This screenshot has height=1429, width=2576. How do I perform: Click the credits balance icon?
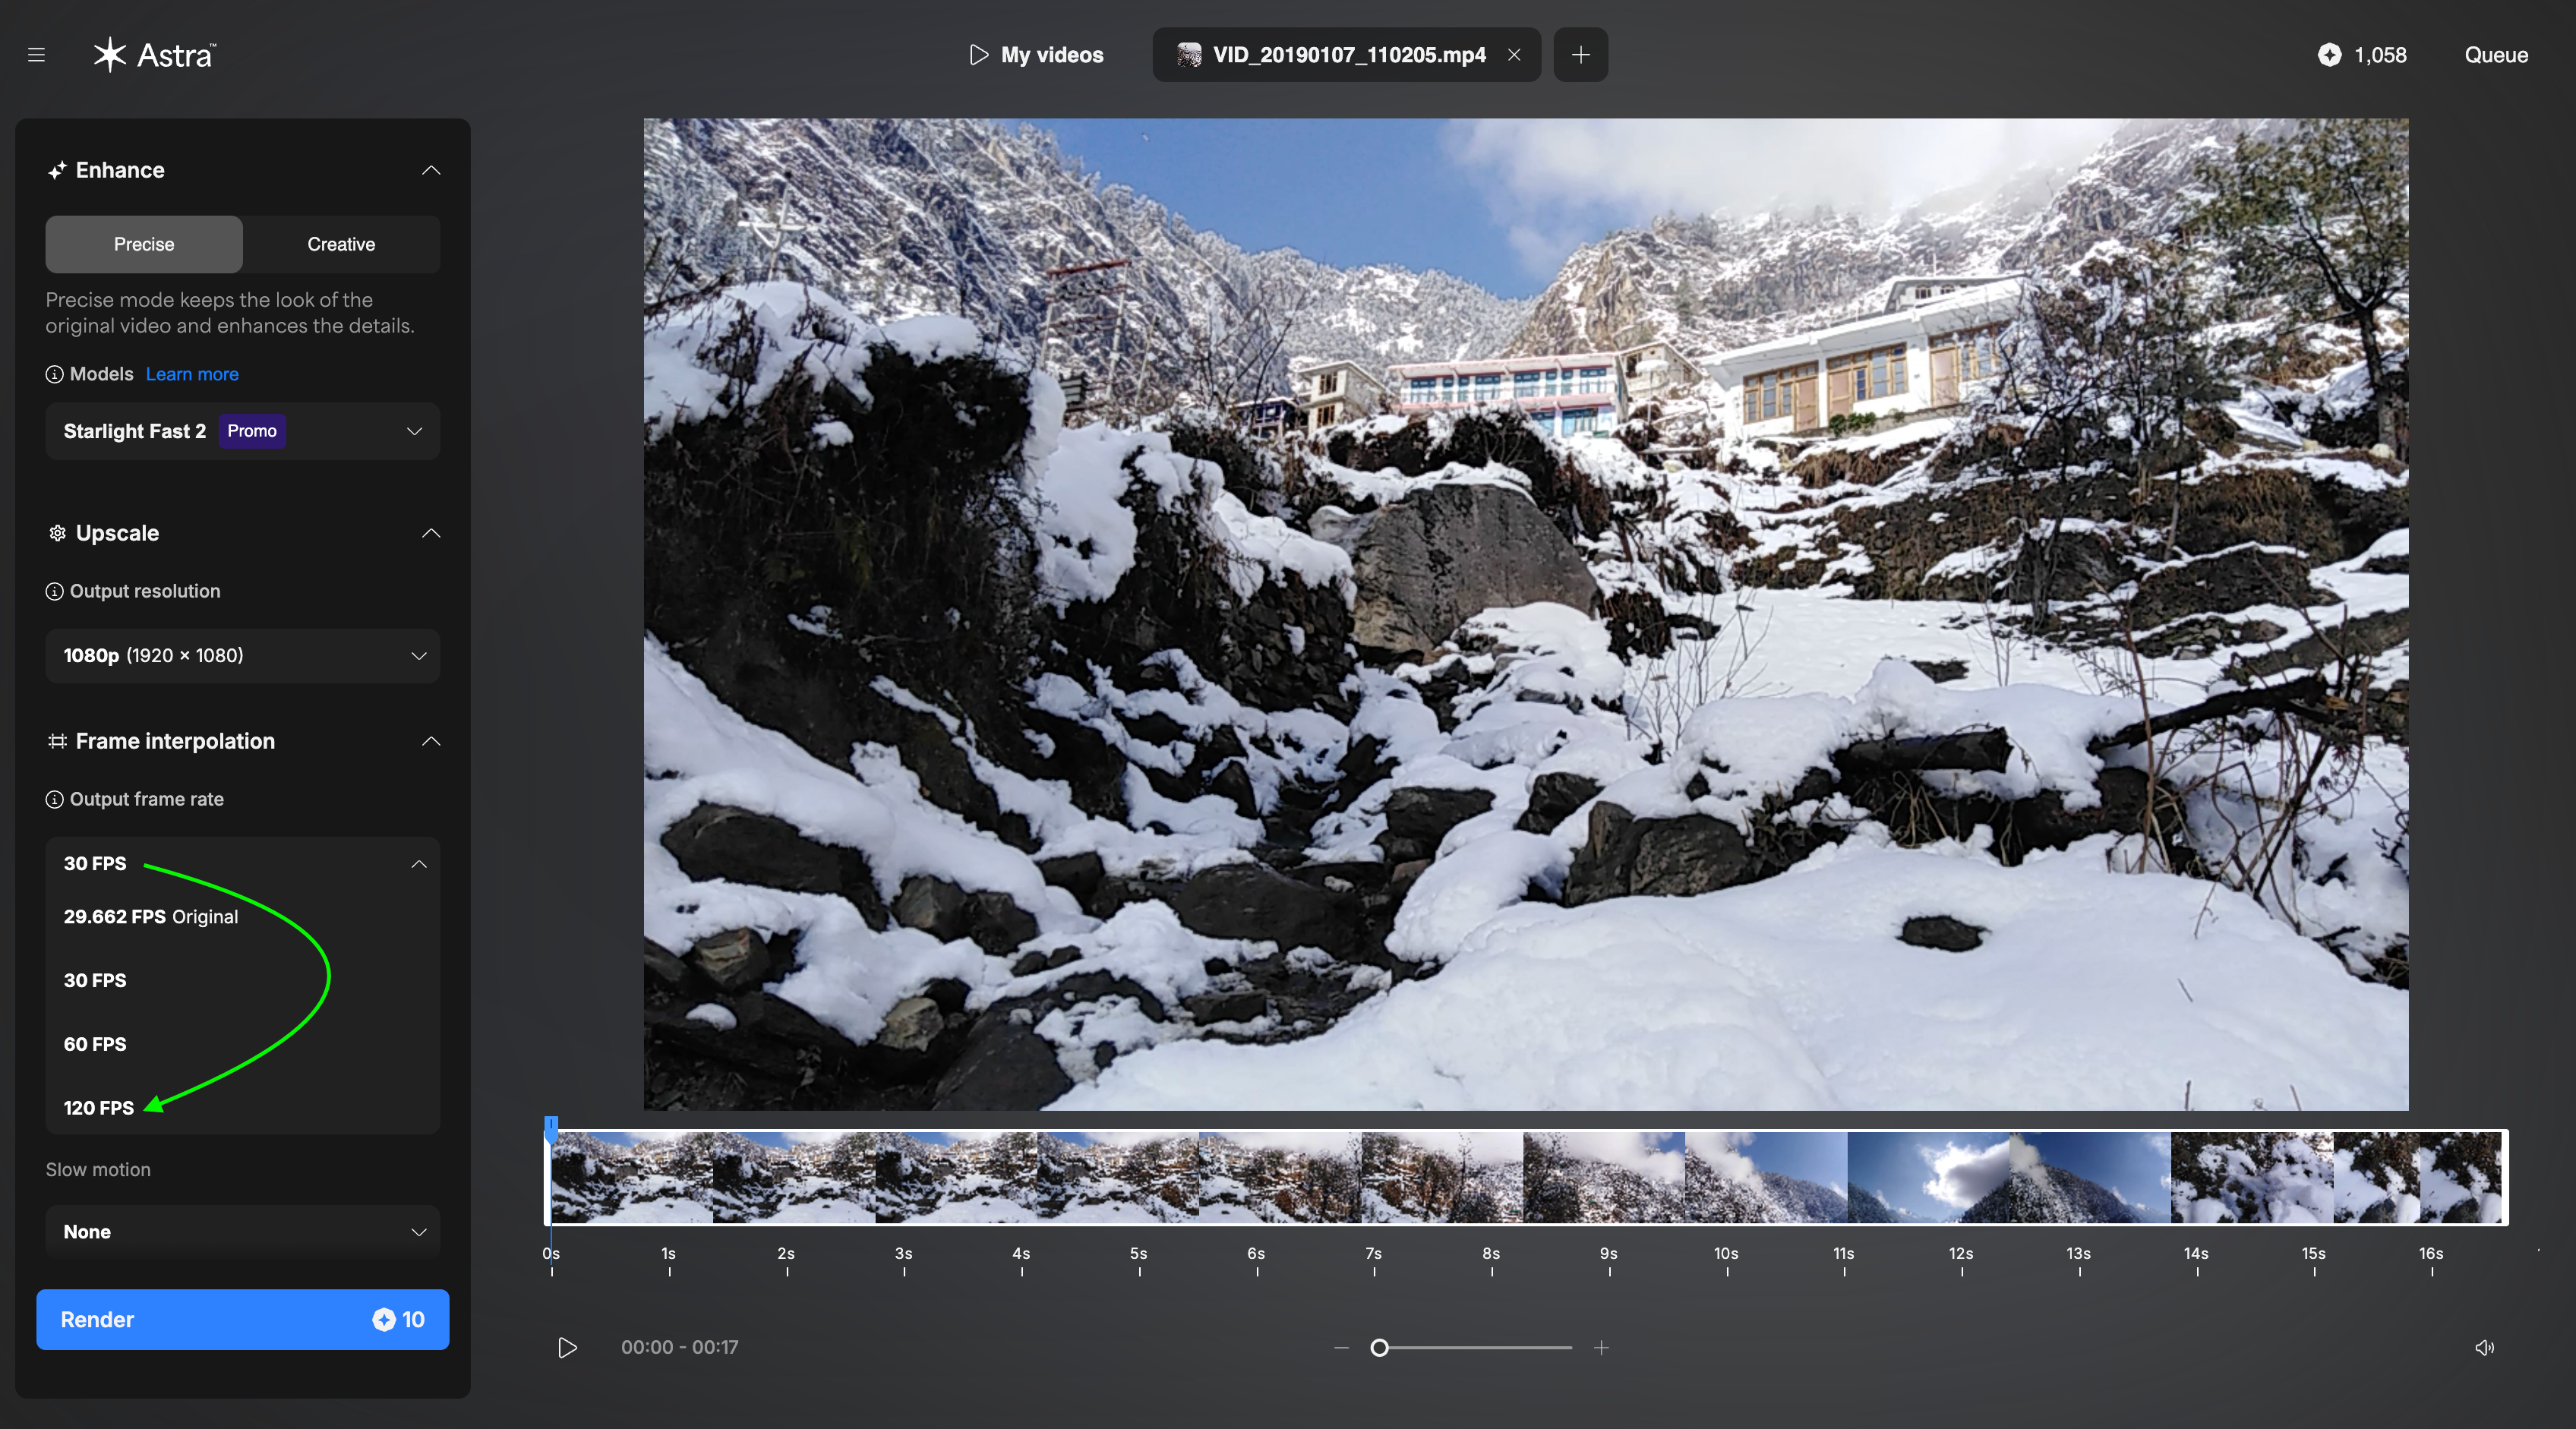coord(2329,55)
